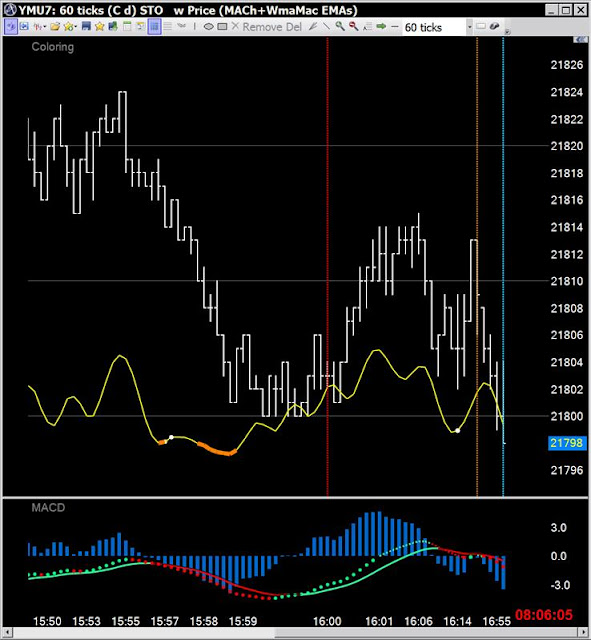Screen dimensions: 591x640
Task: Click the text label tool icon
Action: point(367,27)
